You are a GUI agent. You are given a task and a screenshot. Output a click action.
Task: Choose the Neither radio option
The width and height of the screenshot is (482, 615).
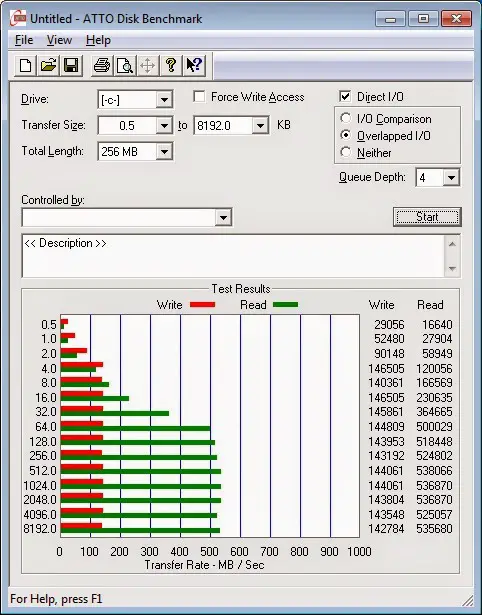(x=346, y=152)
